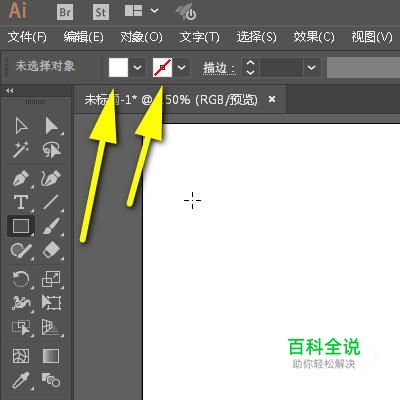Pick the Blend tool

(51, 380)
